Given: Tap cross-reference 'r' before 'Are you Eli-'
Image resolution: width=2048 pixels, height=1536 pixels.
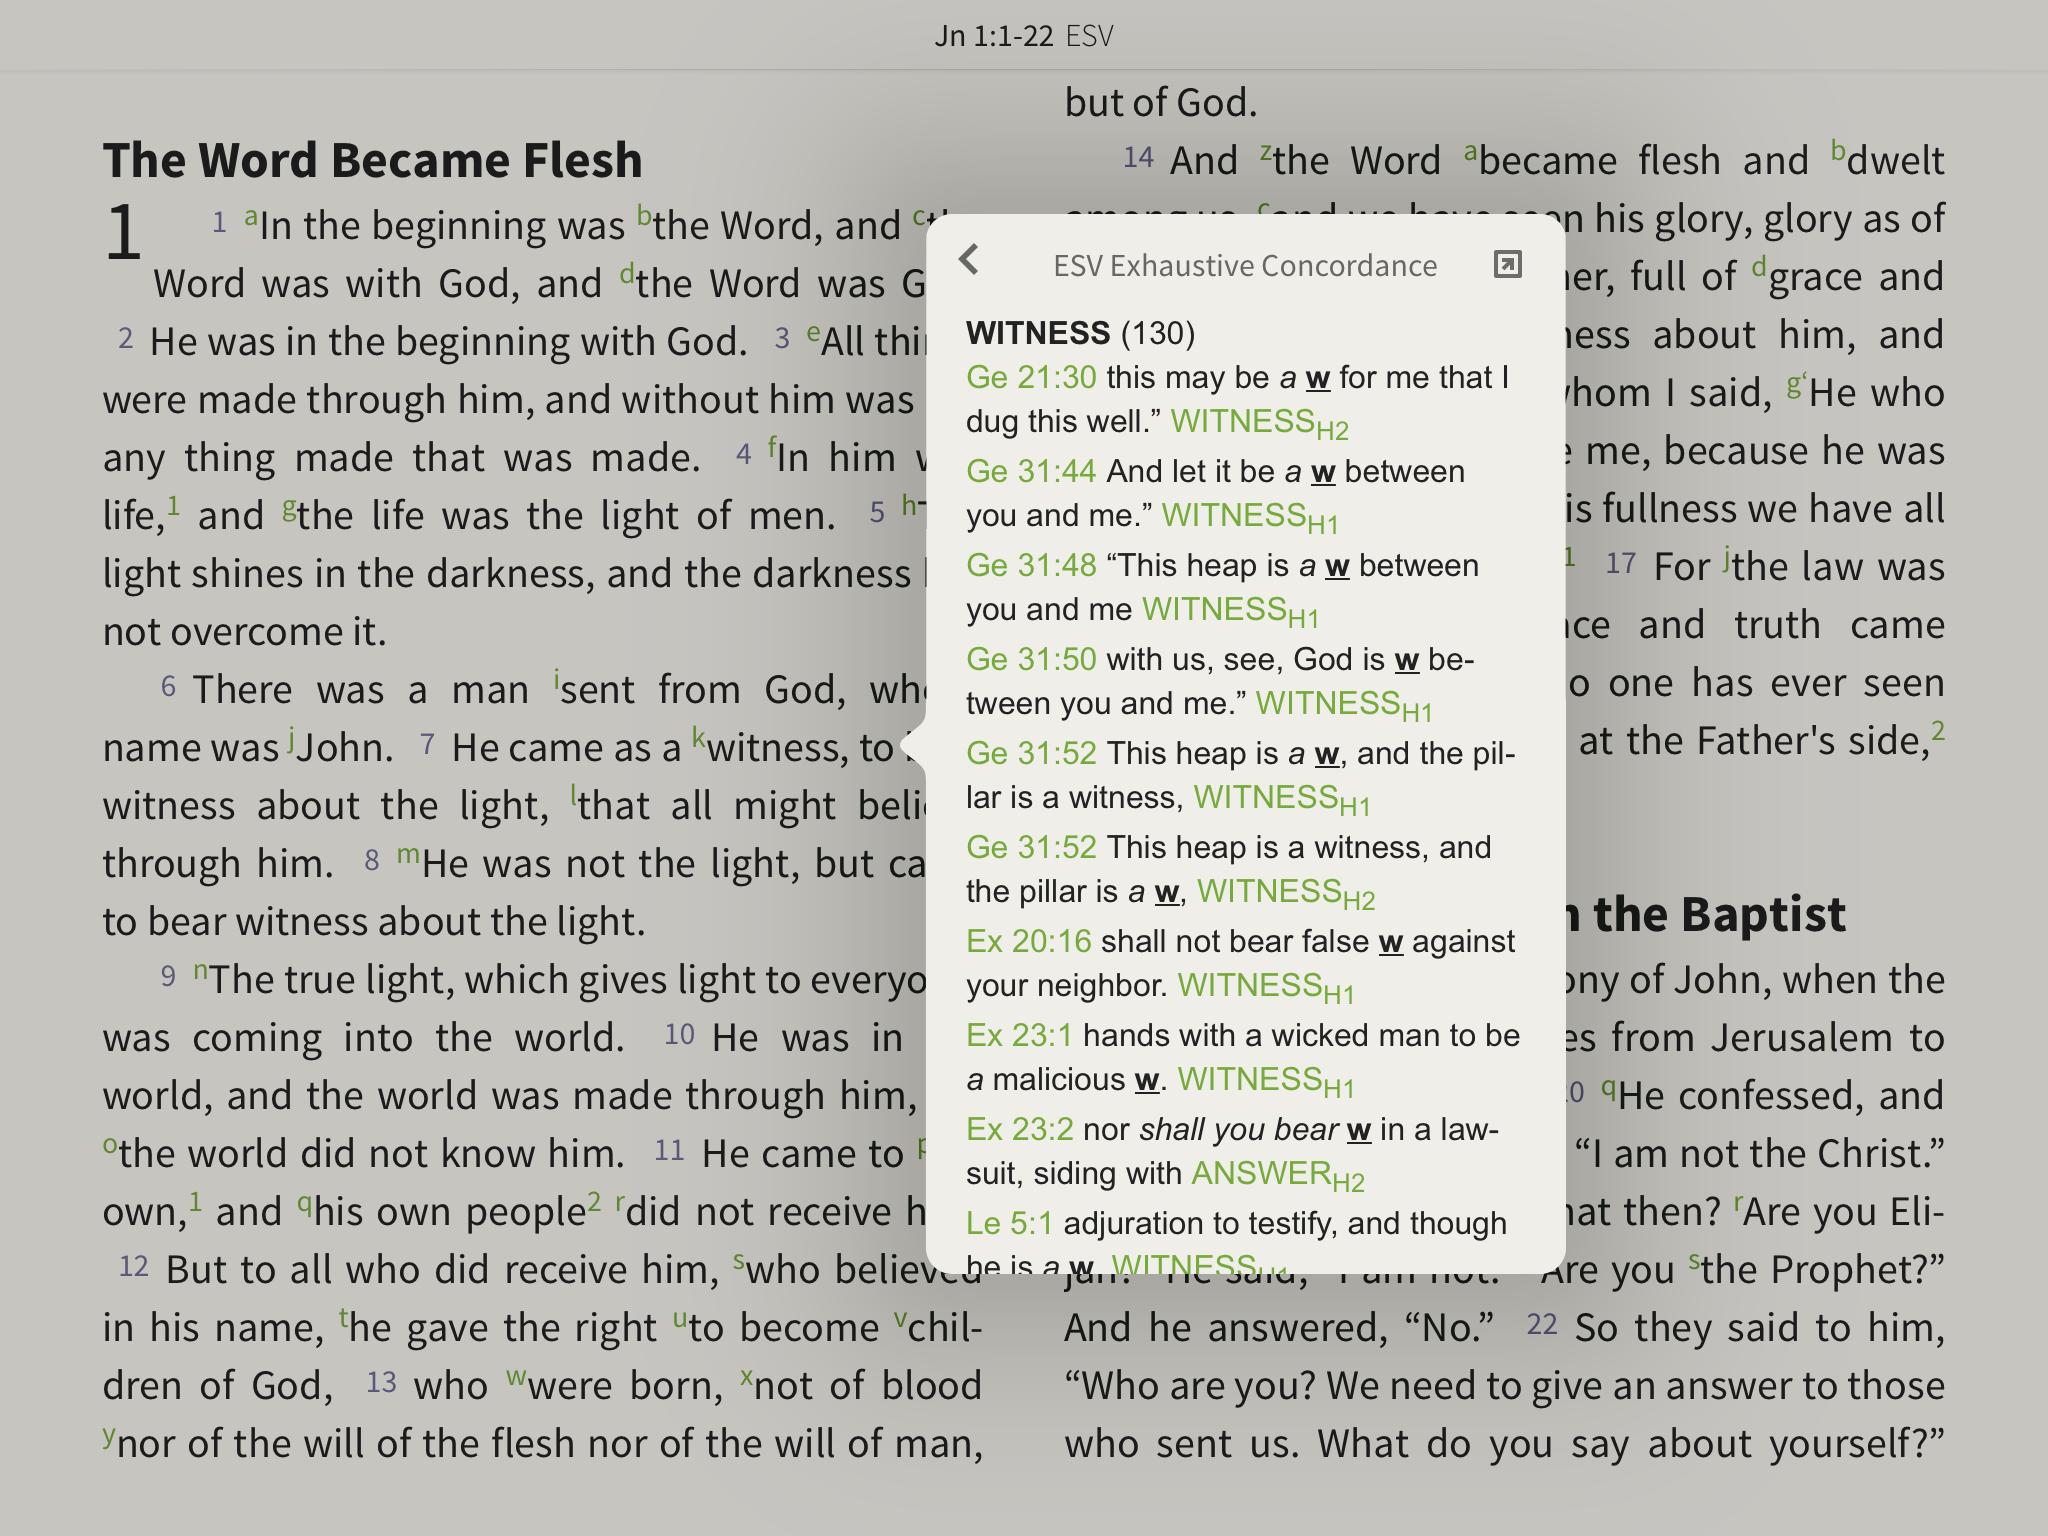Looking at the screenshot, I should coord(1738,1203).
